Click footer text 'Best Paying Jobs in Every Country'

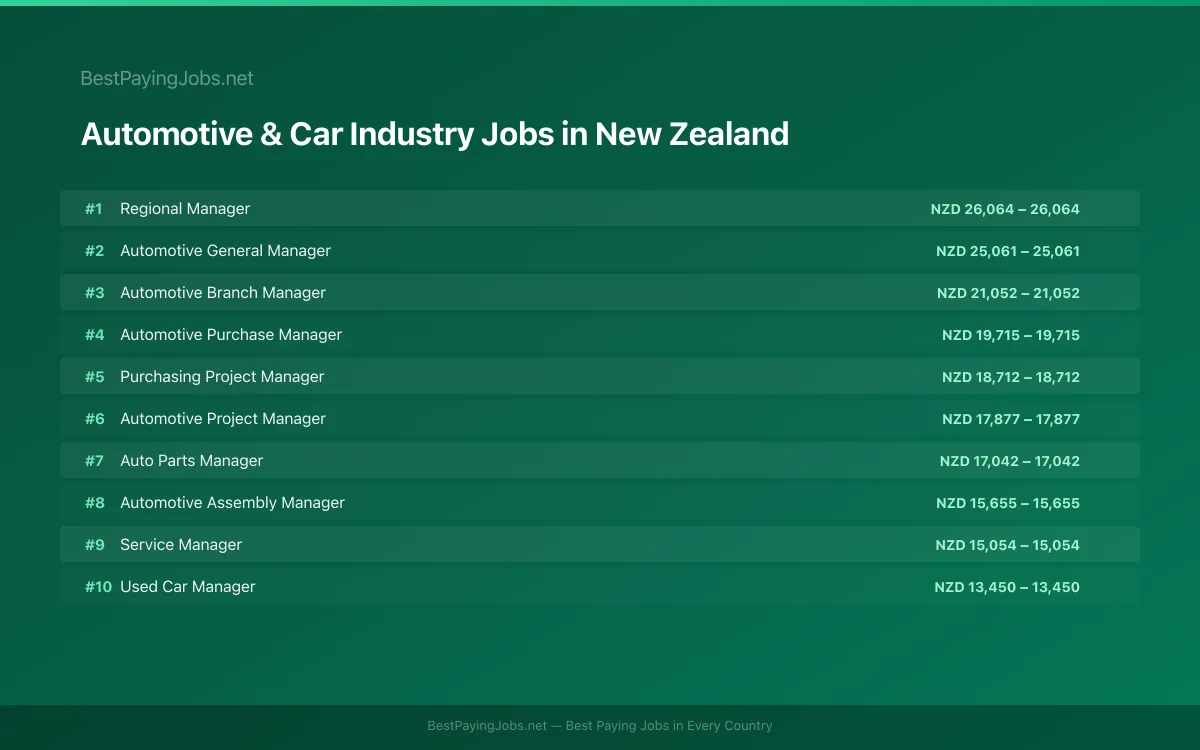[x=669, y=726]
